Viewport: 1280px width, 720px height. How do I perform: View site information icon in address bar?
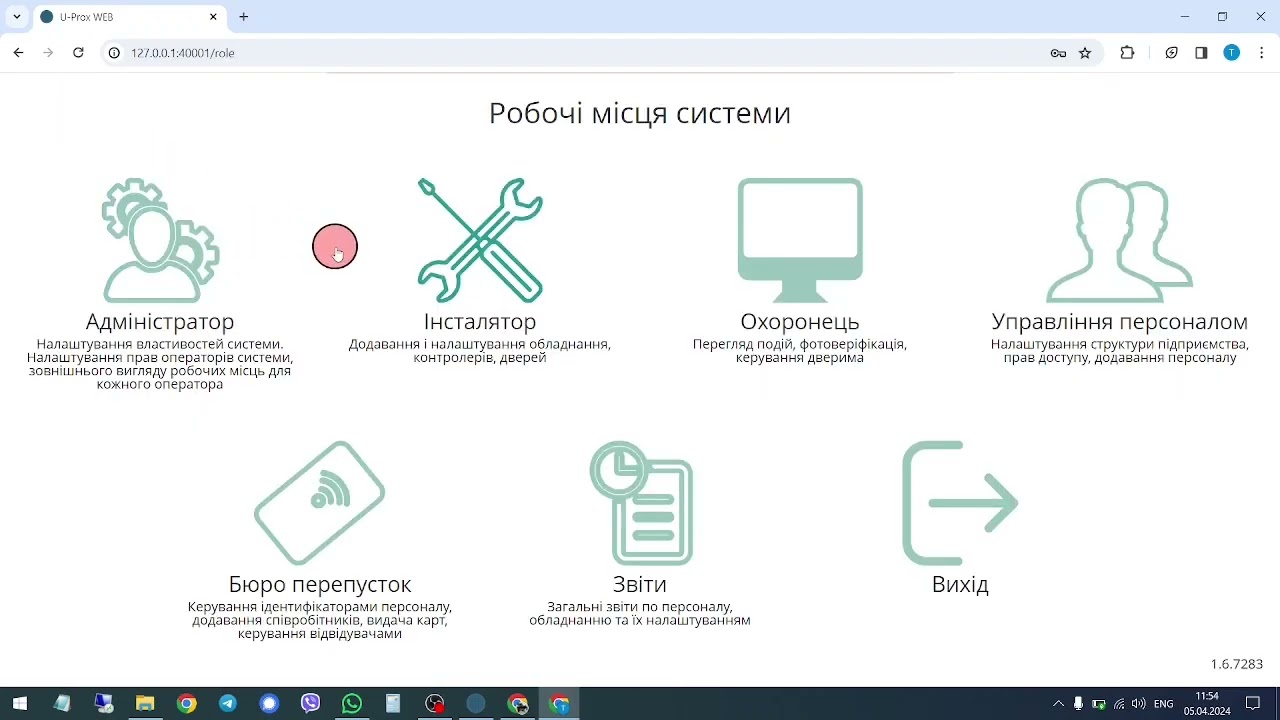click(115, 53)
